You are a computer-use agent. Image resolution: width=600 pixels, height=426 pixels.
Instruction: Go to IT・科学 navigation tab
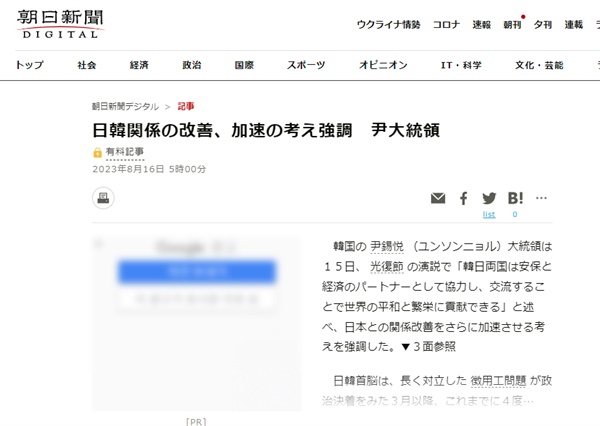click(x=461, y=65)
